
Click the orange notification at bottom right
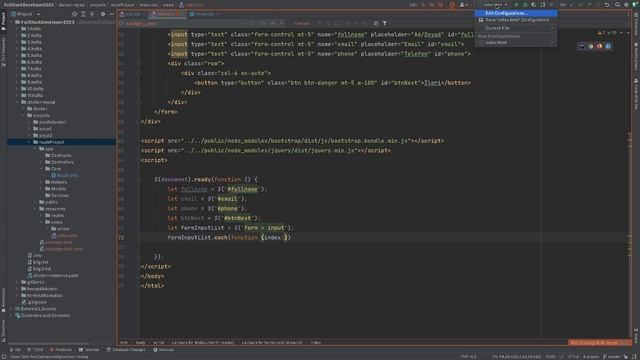[x=600, y=342]
